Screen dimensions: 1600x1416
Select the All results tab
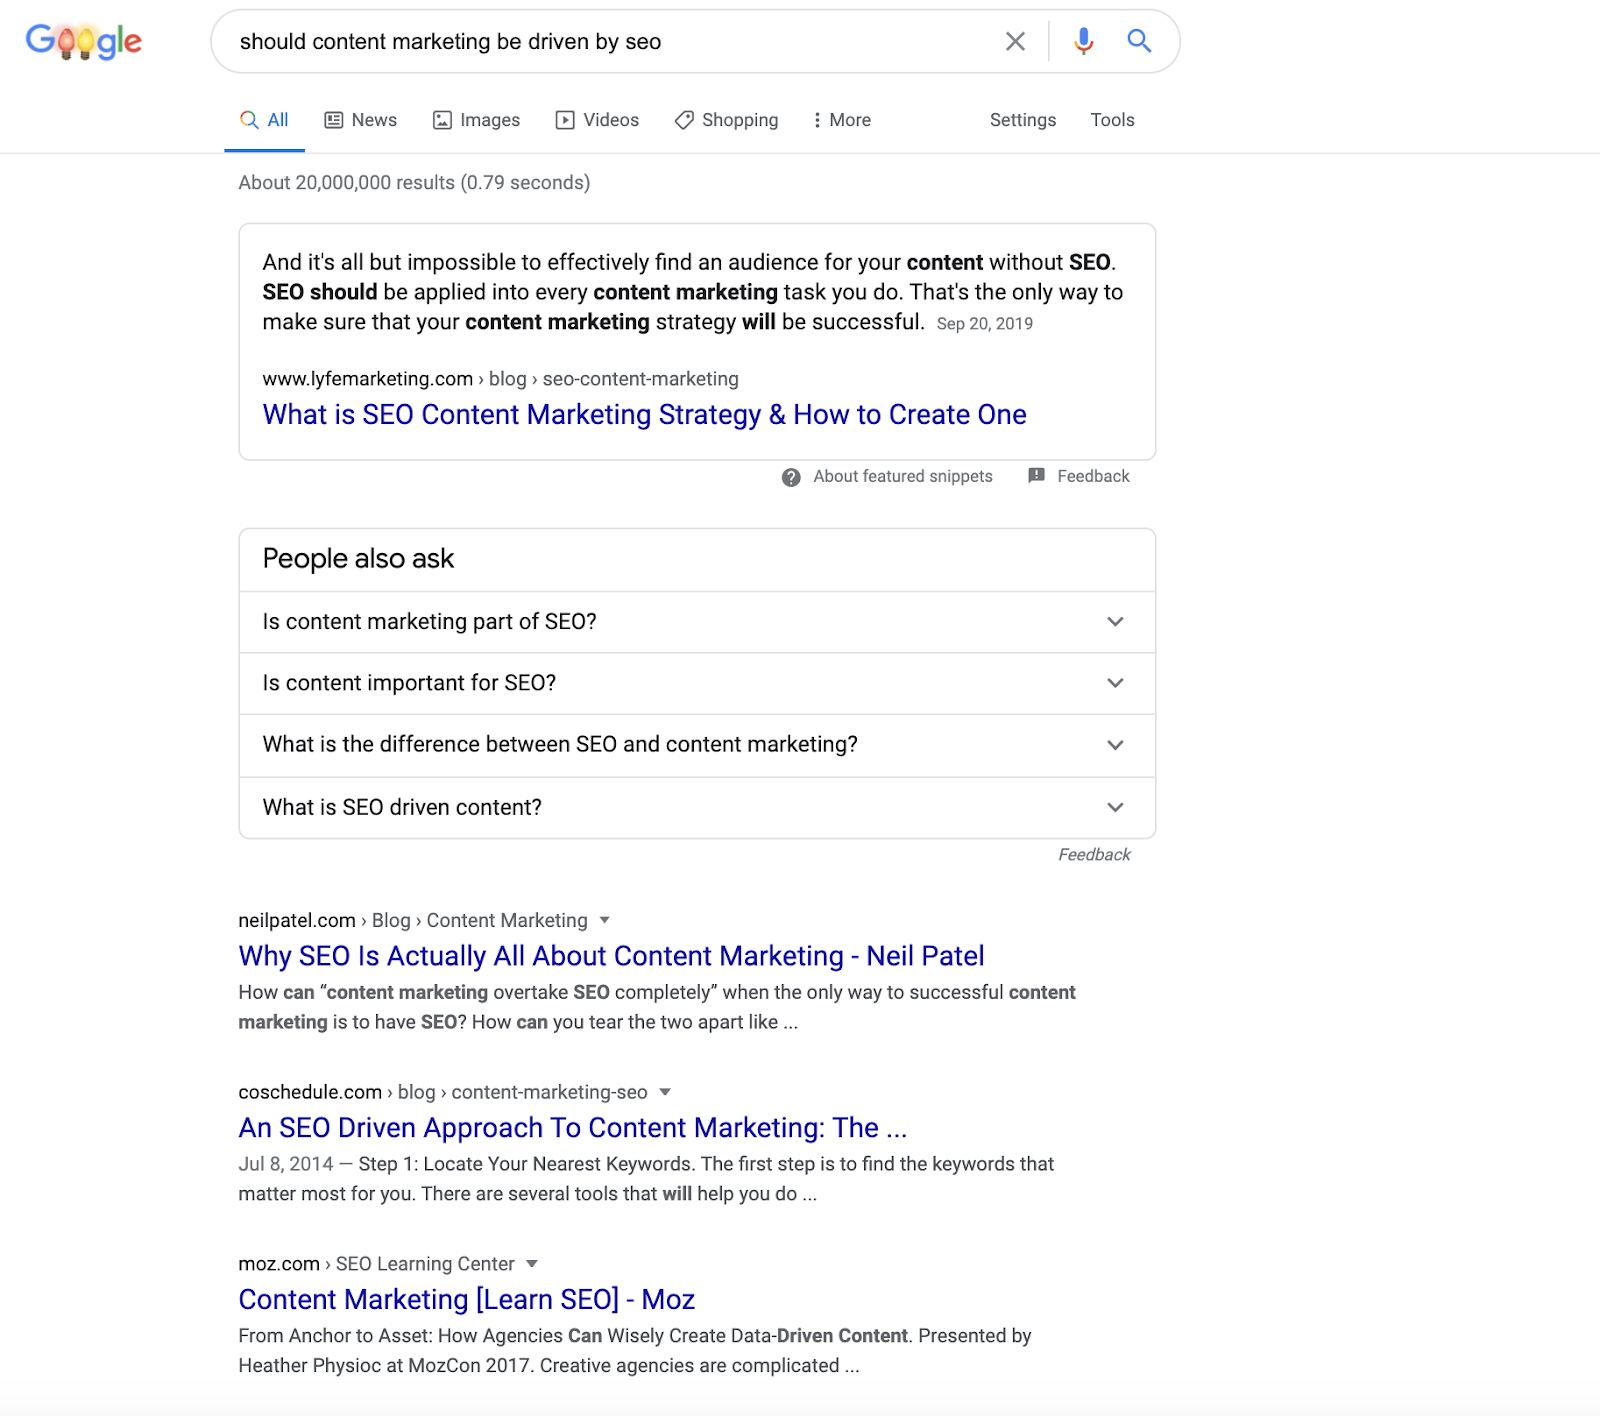click(264, 120)
